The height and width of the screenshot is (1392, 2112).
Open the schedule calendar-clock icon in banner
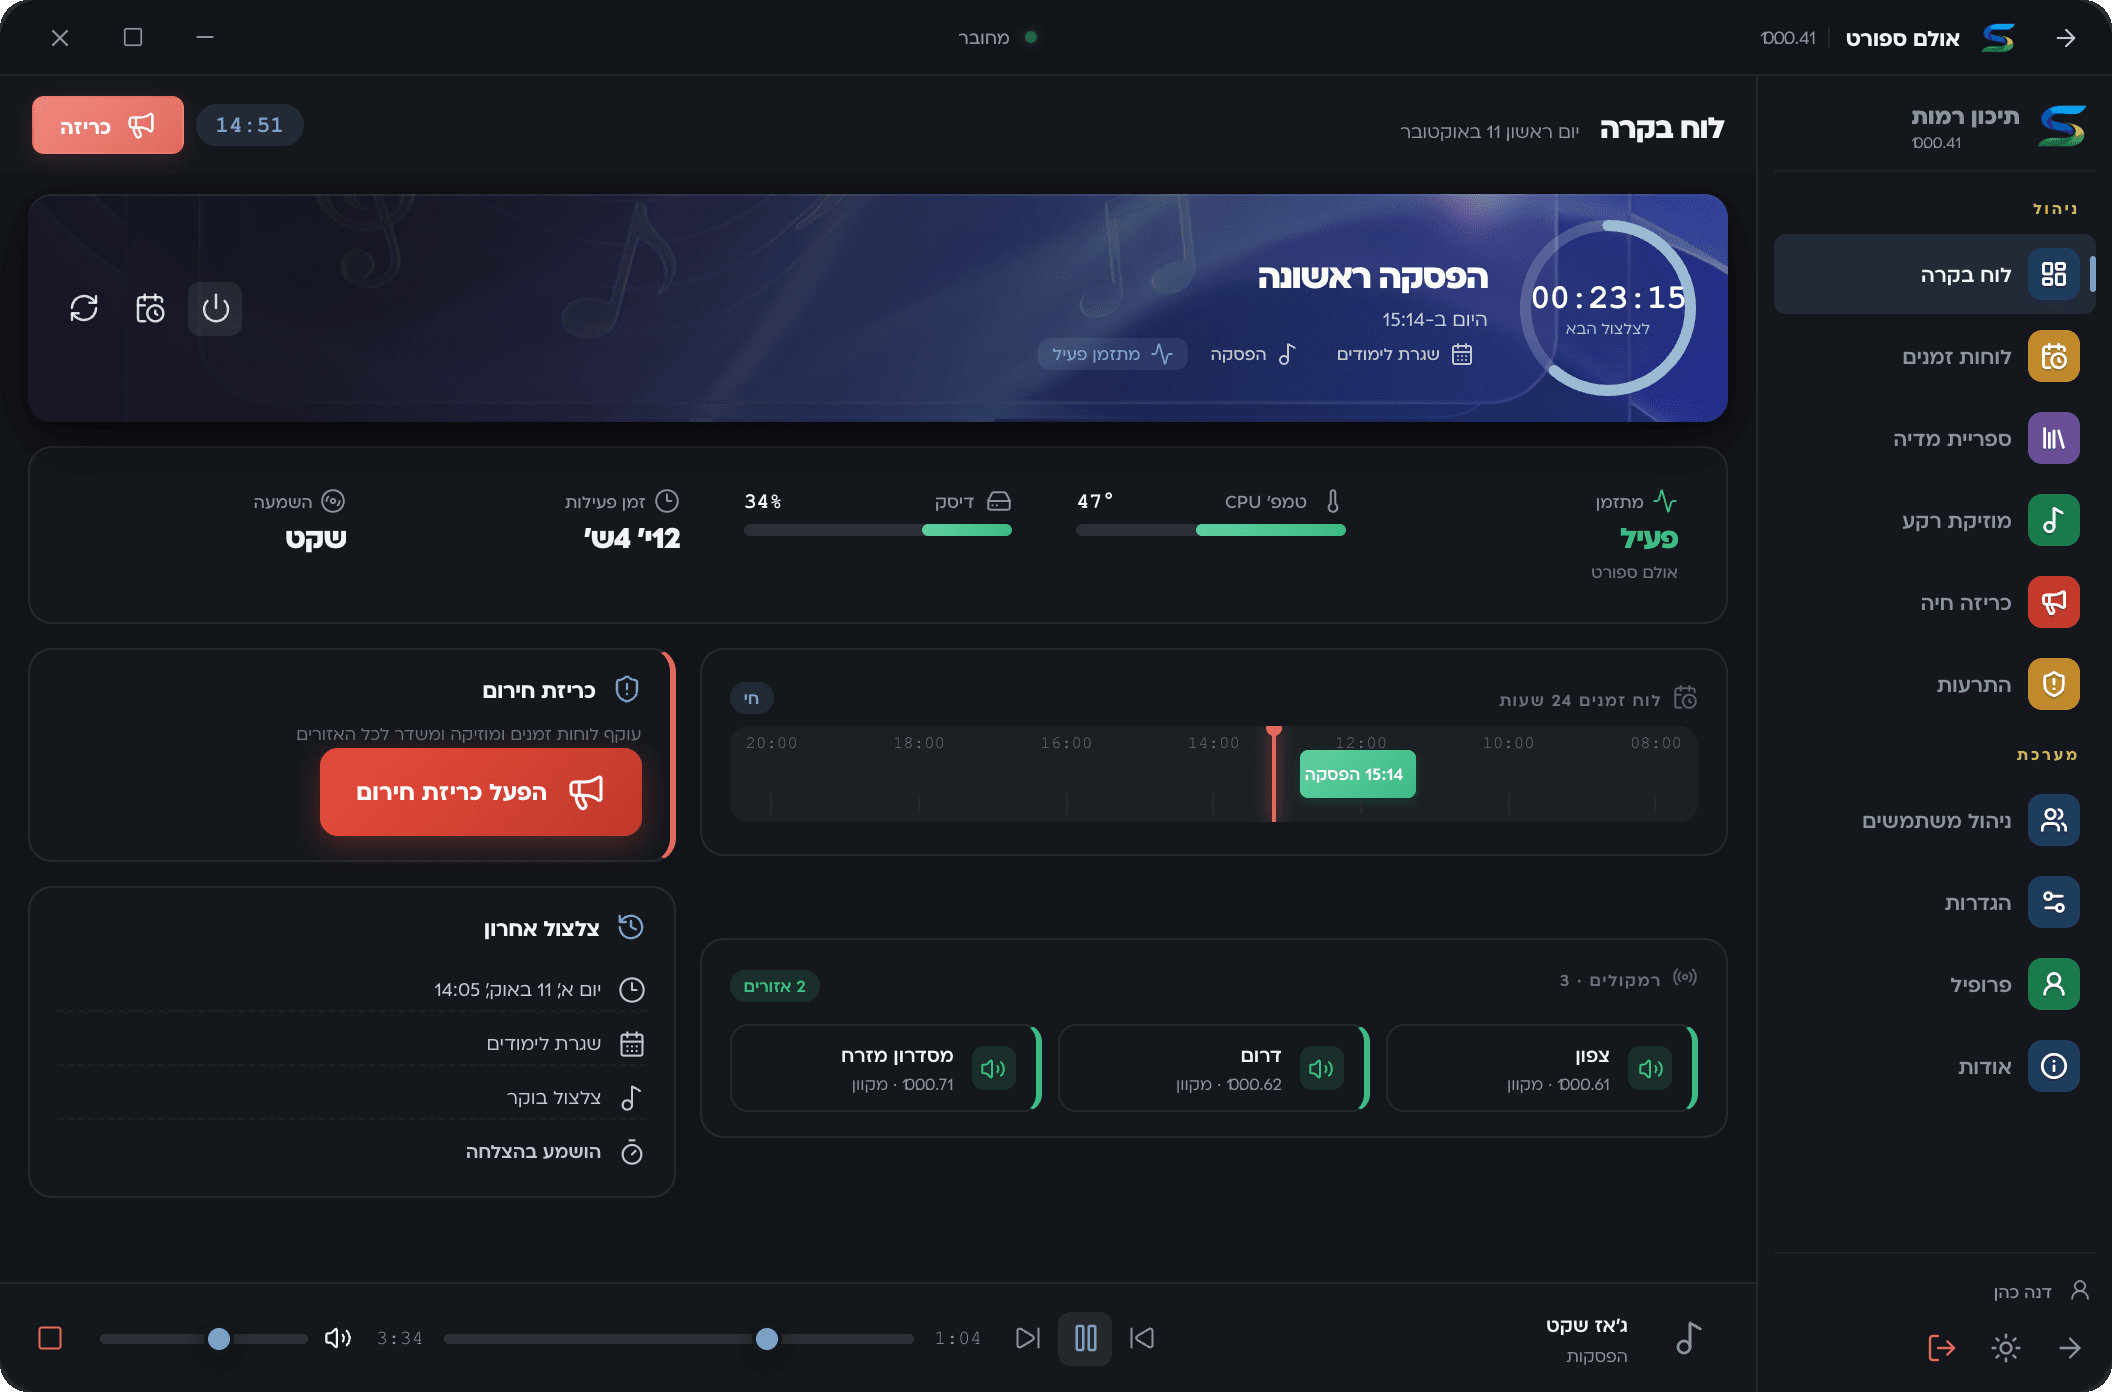pos(150,308)
